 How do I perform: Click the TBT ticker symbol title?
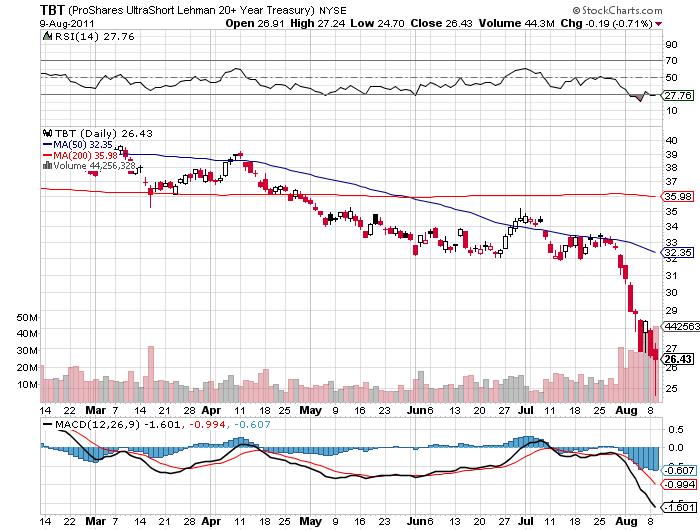tap(52, 10)
